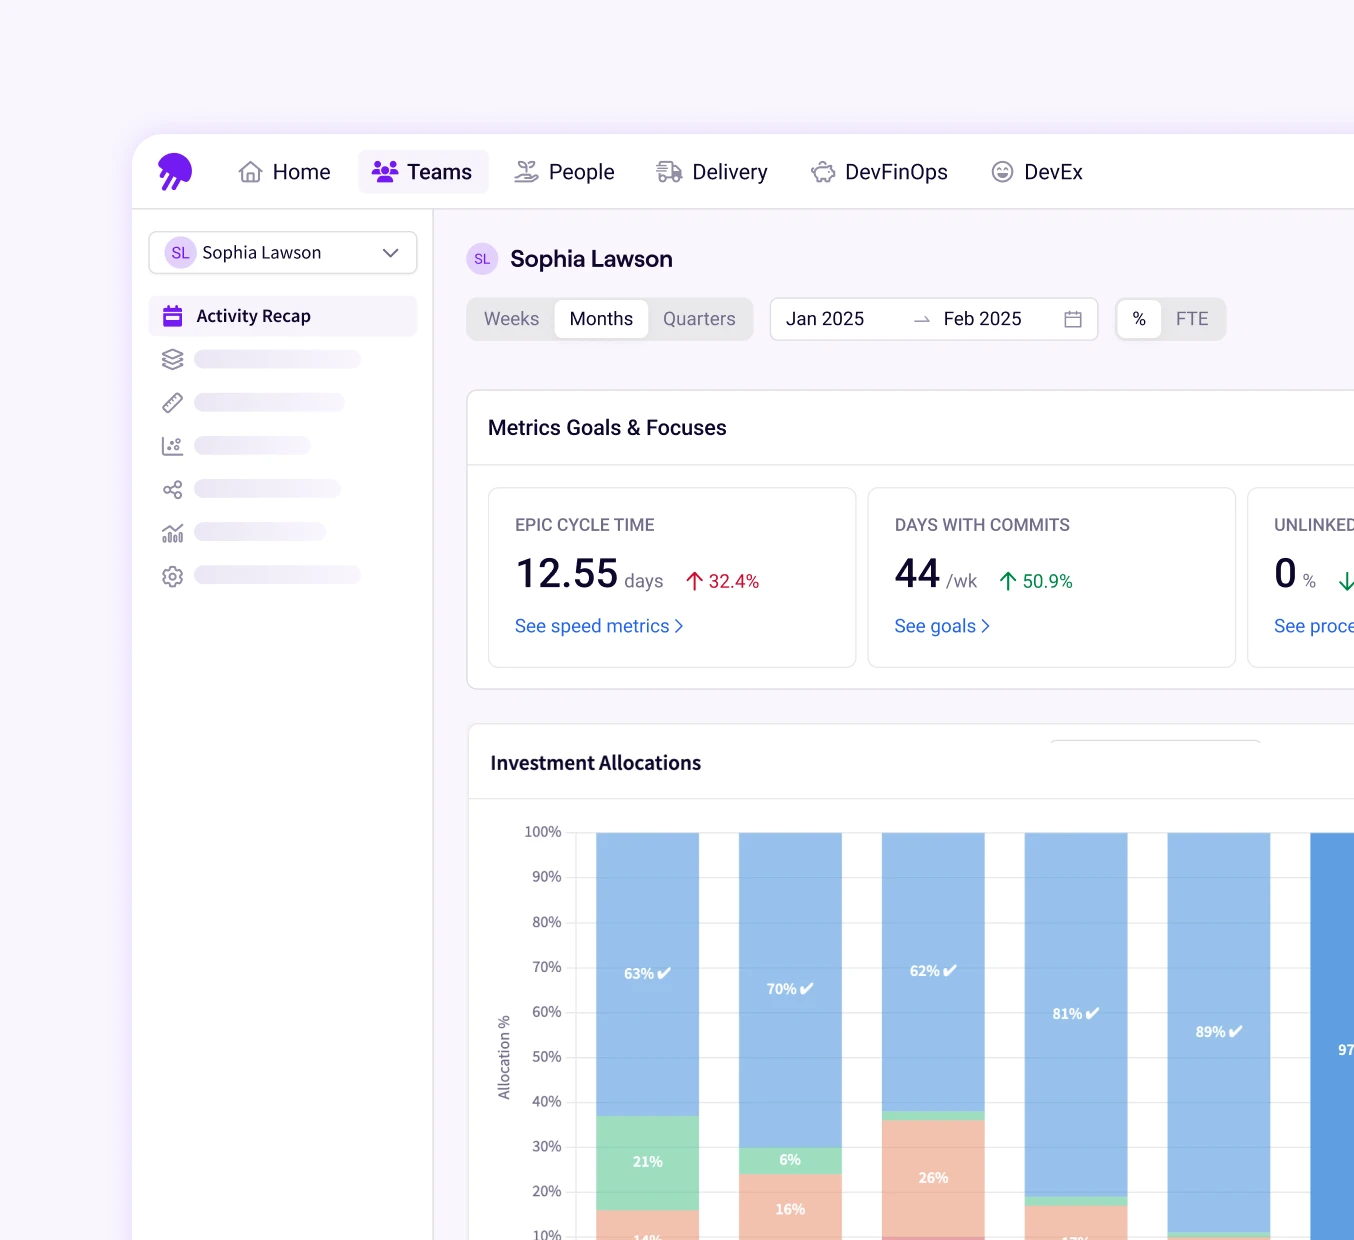Open the bar chart trend sidebar icon
Image resolution: width=1354 pixels, height=1240 pixels.
[x=172, y=533]
